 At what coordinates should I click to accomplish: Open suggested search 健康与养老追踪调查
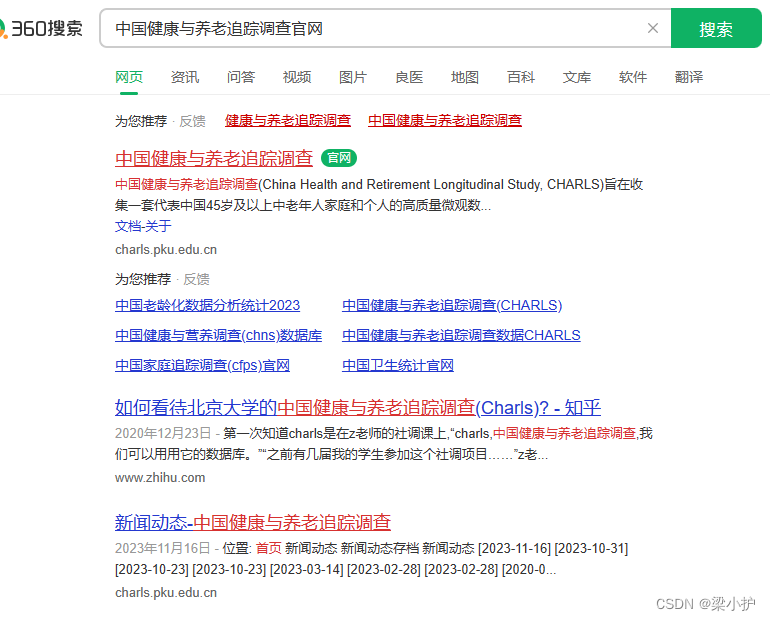288,120
